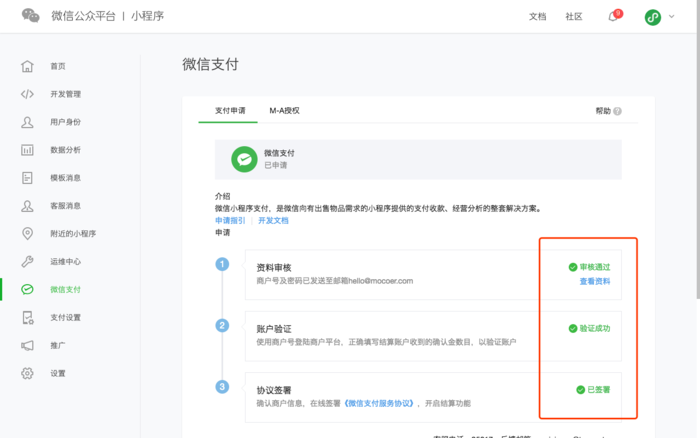This screenshot has width=700, height=438.
Task: Switch to the M-A授权 tab
Action: pos(284,110)
